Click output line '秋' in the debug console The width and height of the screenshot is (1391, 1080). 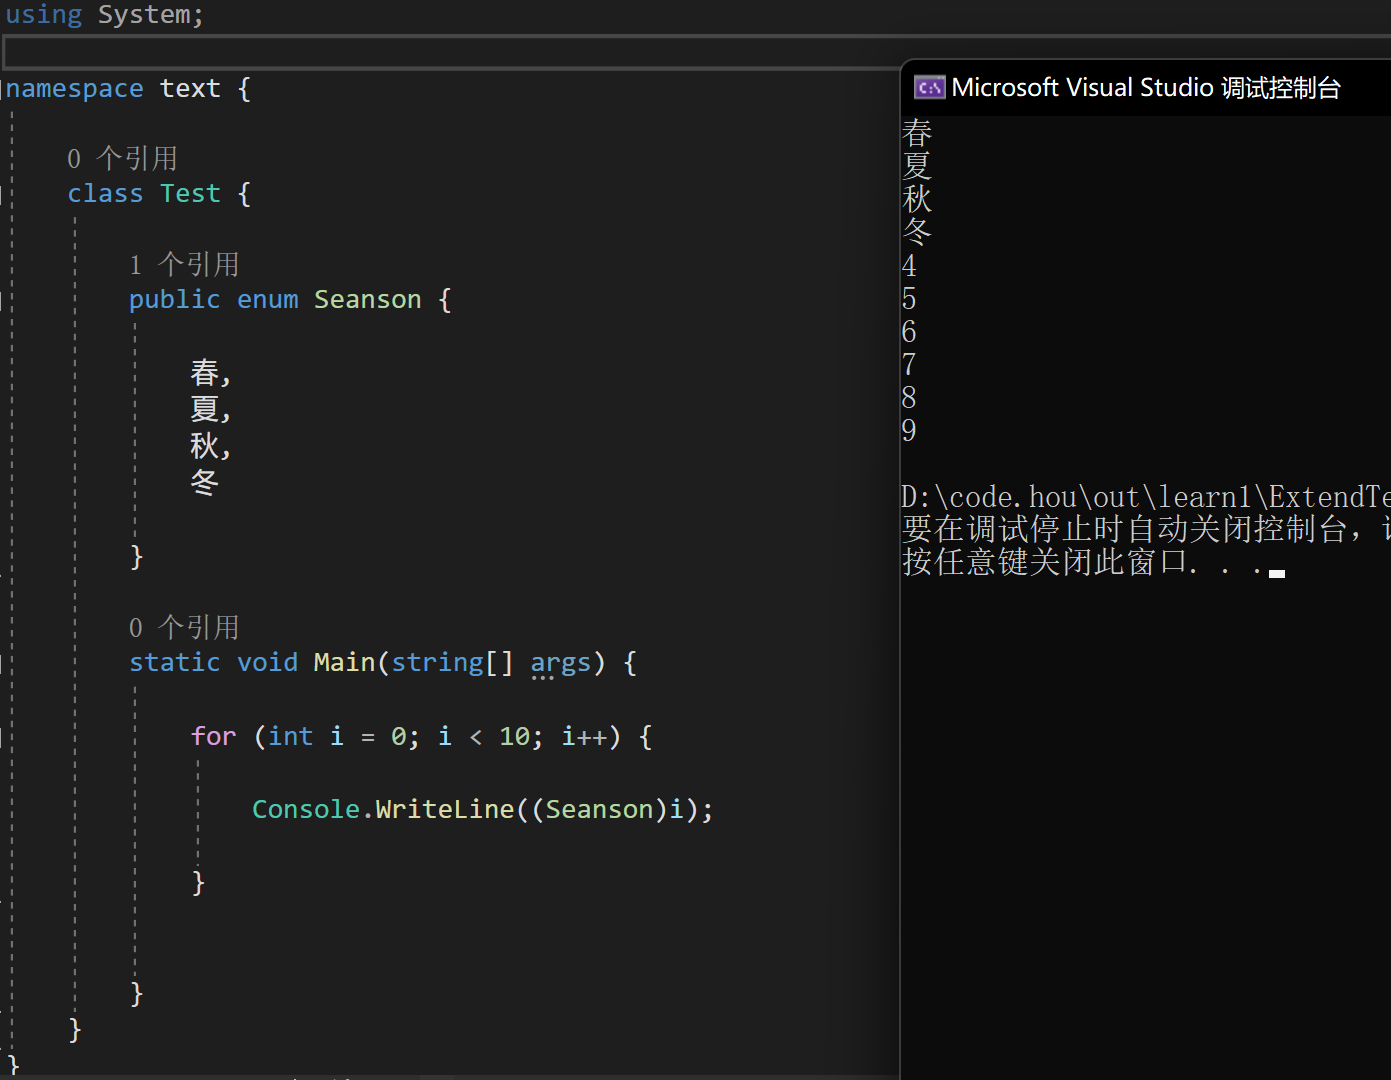tap(917, 198)
